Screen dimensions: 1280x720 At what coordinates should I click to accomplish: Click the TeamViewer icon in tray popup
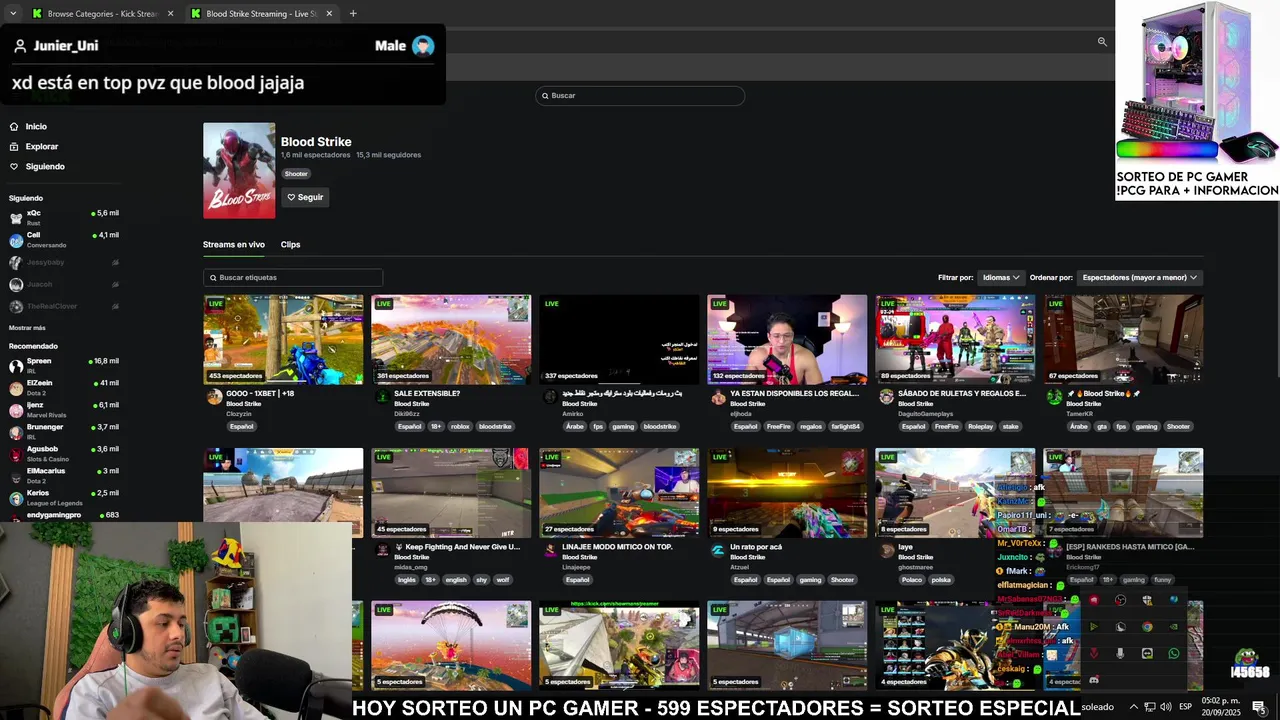click(1147, 653)
